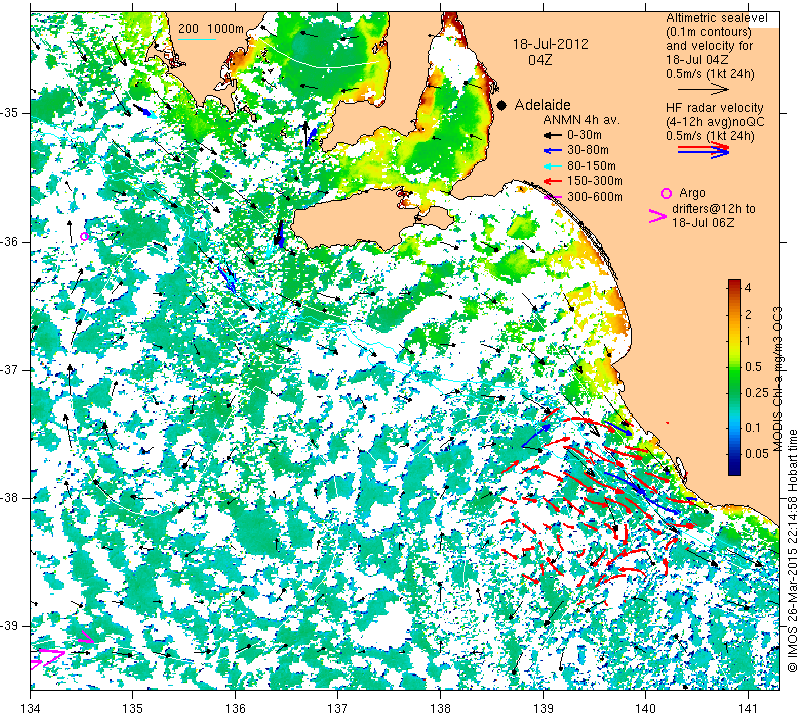The image size is (800, 720).
Task: Click the Adelaide city label
Action: pyautogui.click(x=542, y=105)
